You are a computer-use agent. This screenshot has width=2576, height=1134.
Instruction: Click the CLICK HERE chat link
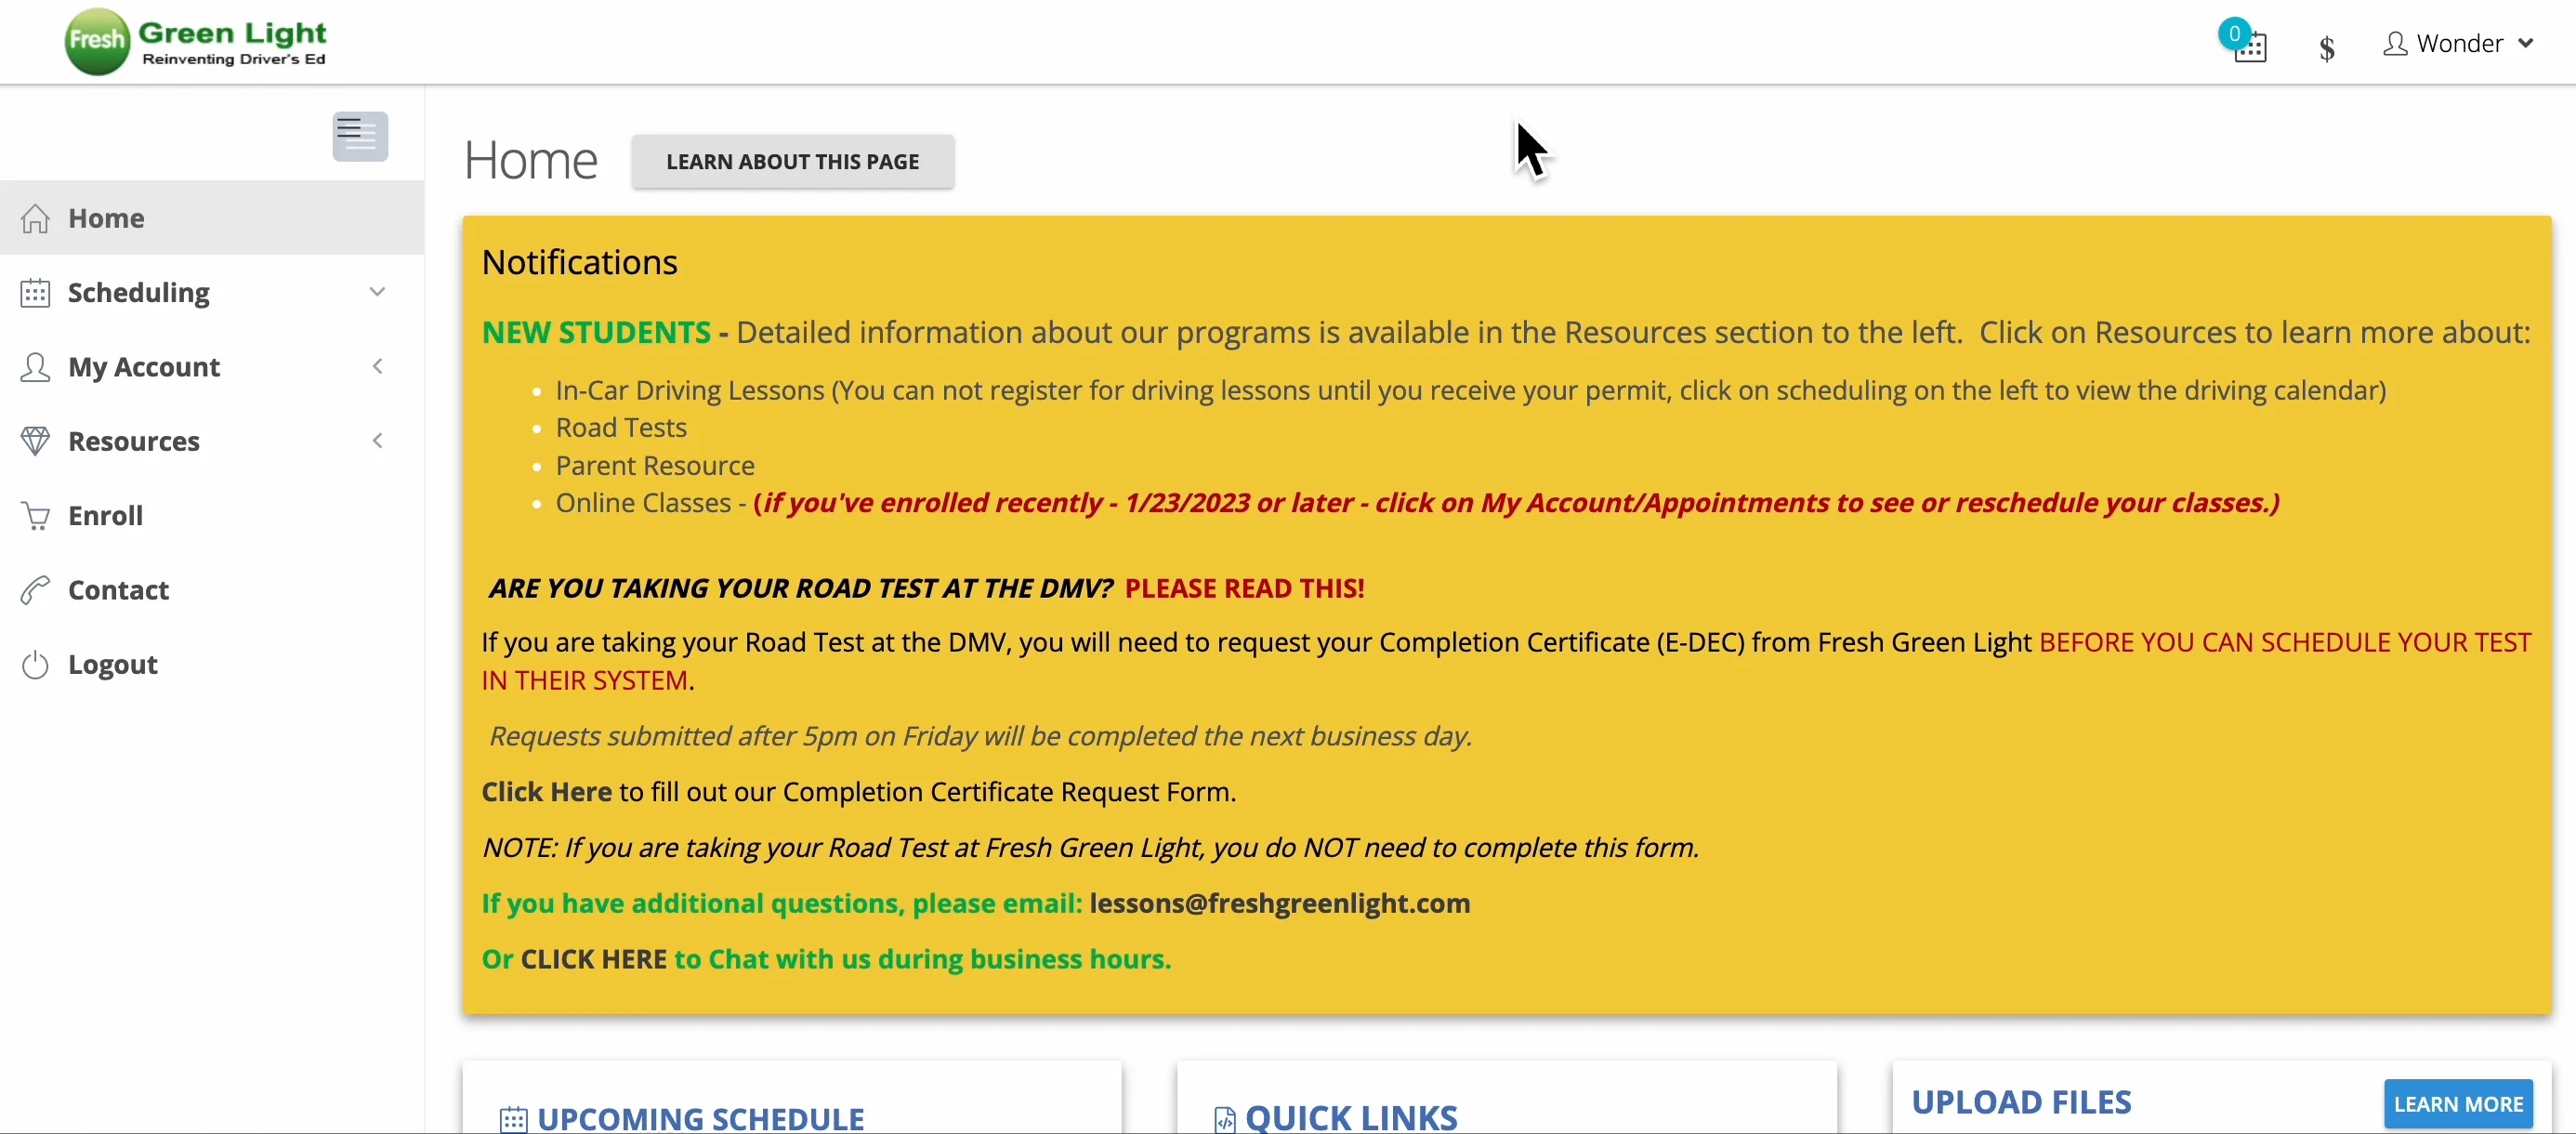point(593,959)
